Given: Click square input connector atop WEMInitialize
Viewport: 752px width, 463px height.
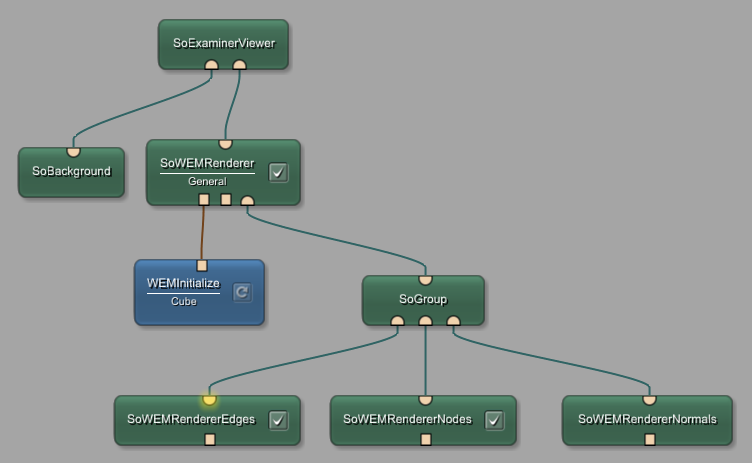Looking at the screenshot, I should pos(201,265).
